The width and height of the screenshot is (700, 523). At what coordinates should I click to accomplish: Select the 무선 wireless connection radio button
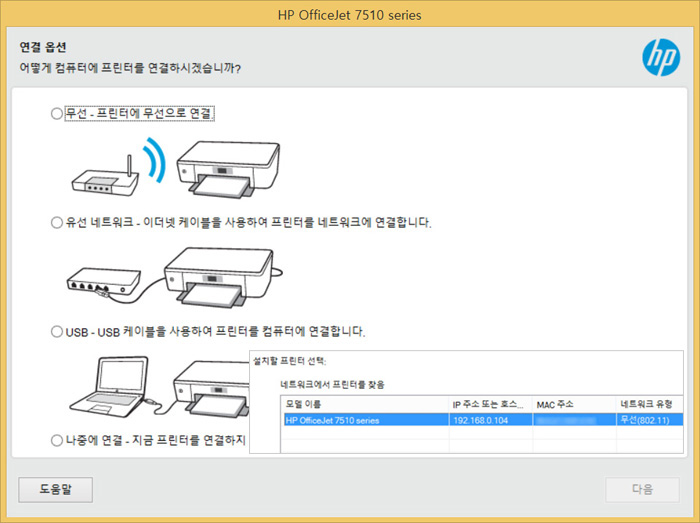(57, 113)
